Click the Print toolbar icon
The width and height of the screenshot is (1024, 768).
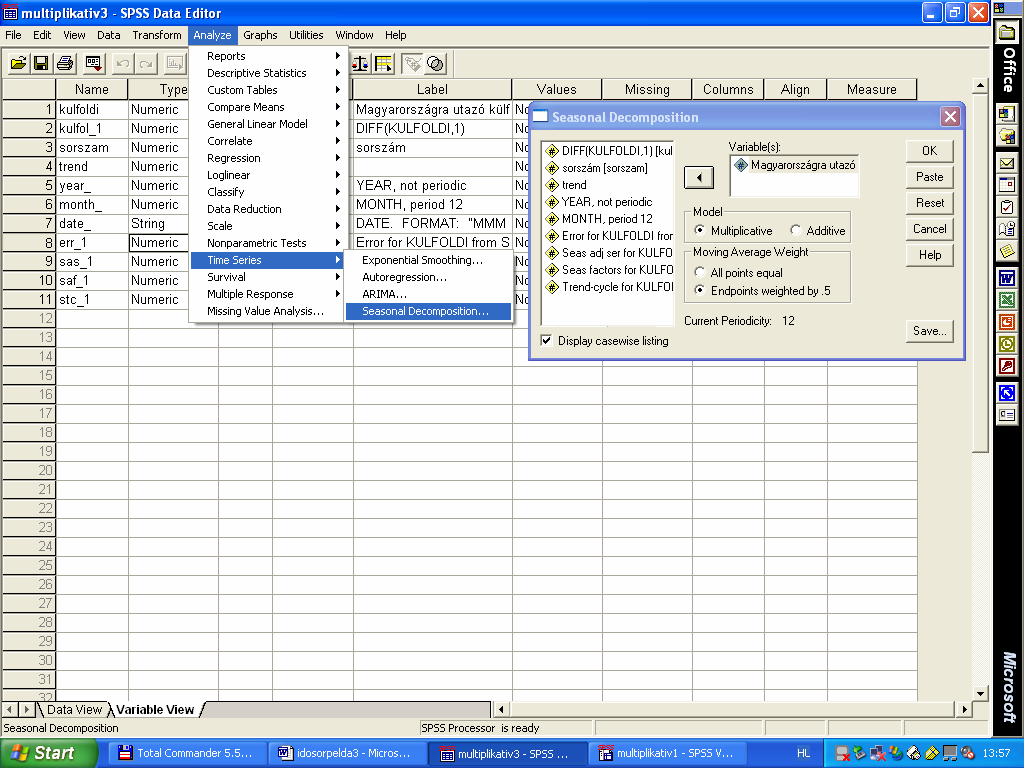coord(65,63)
